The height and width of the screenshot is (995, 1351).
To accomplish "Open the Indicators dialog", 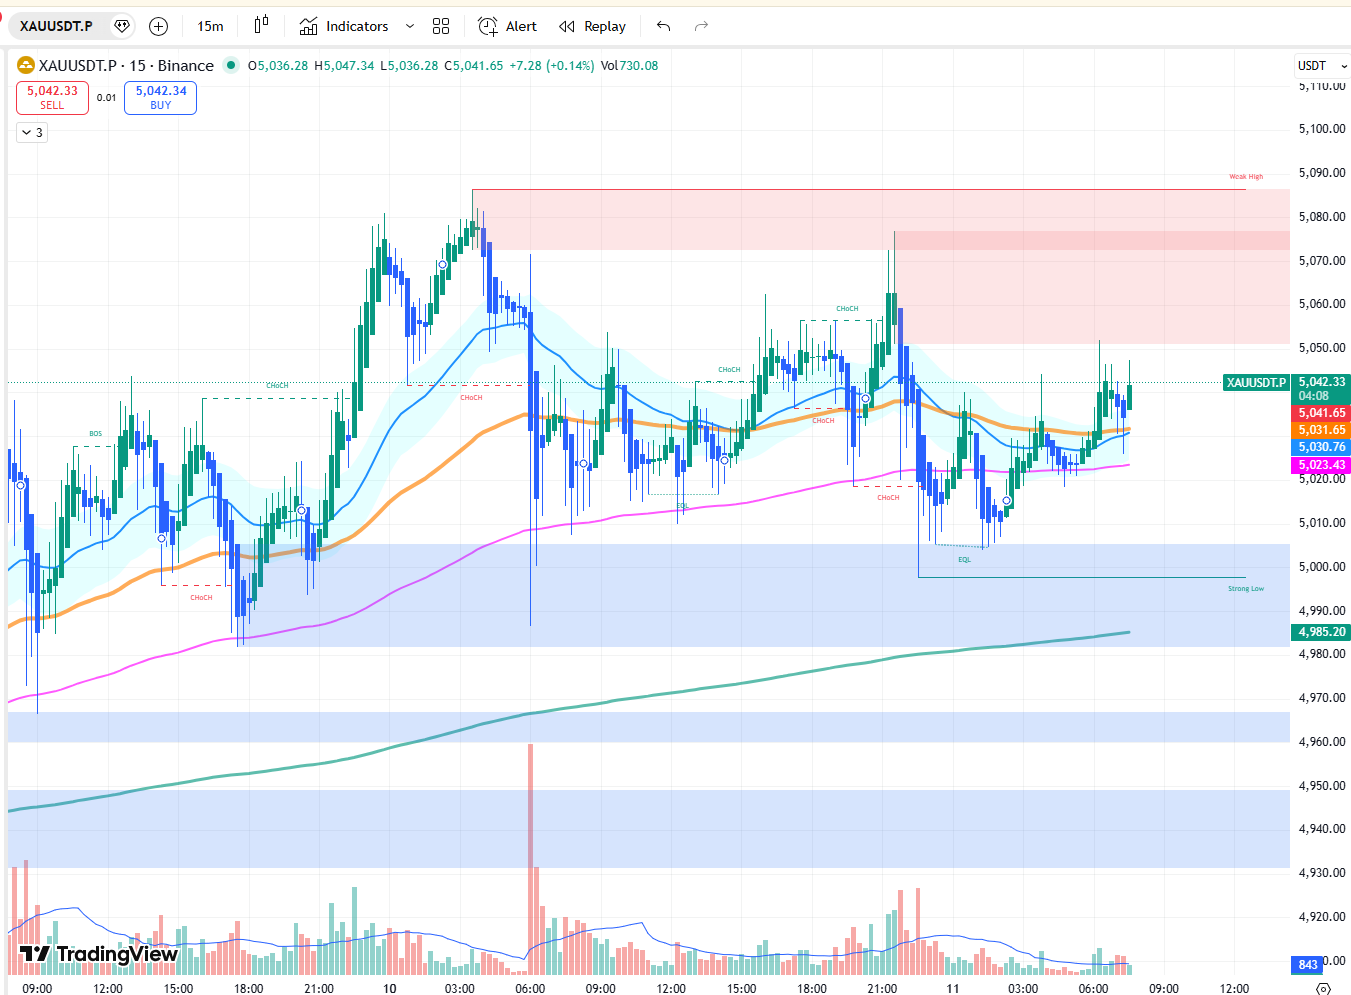I will (344, 26).
